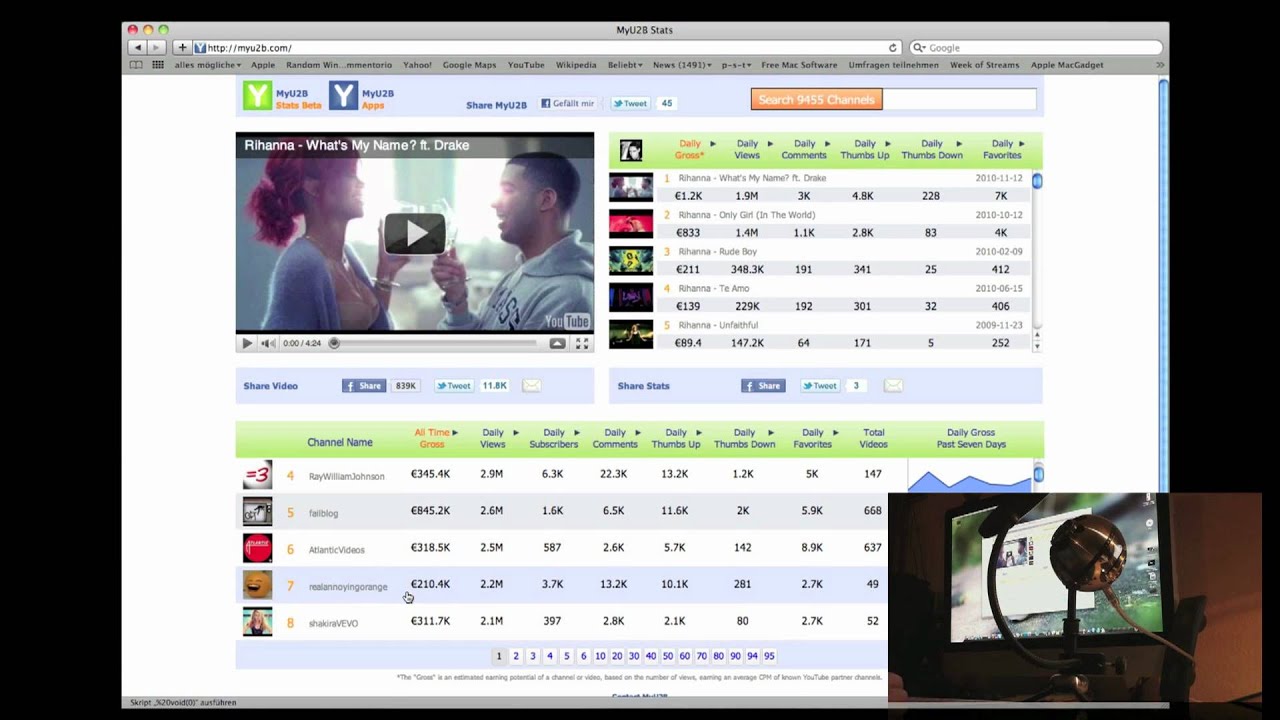Click the video progress seek bar
Image resolution: width=1280 pixels, height=720 pixels.
point(435,343)
